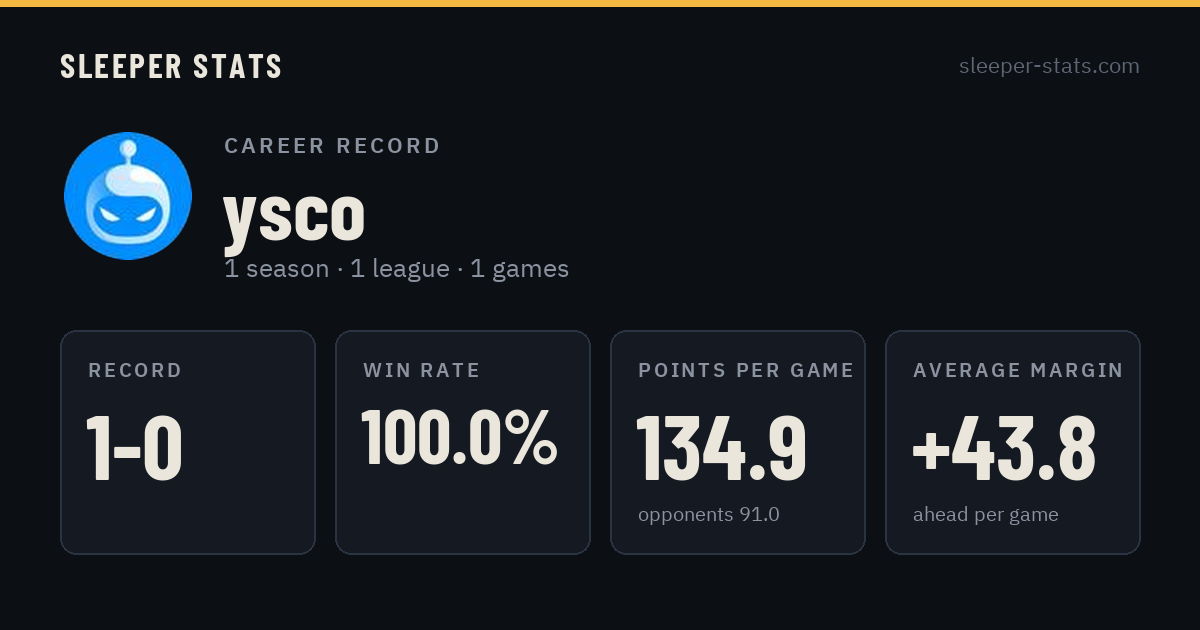Click the SLEEPER STATS logo text
Viewport: 1200px width, 630px height.
coord(171,66)
